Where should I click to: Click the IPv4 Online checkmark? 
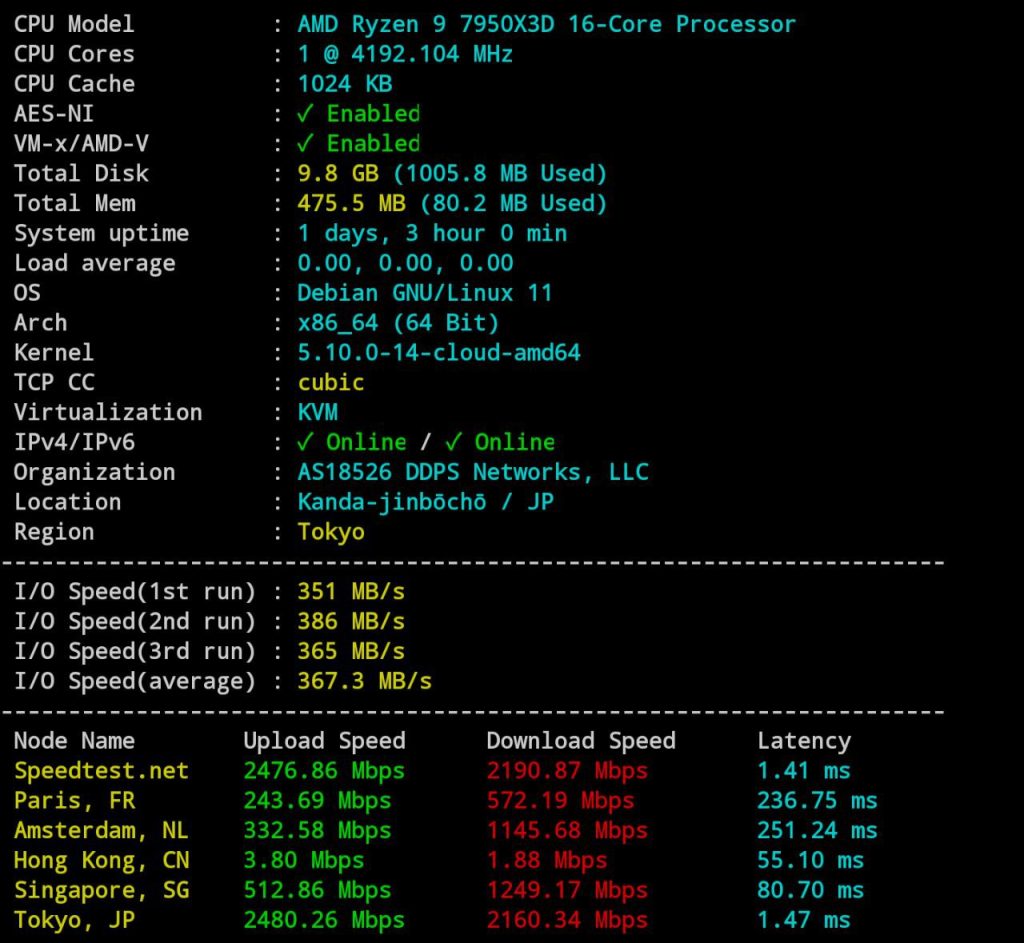[x=305, y=443]
